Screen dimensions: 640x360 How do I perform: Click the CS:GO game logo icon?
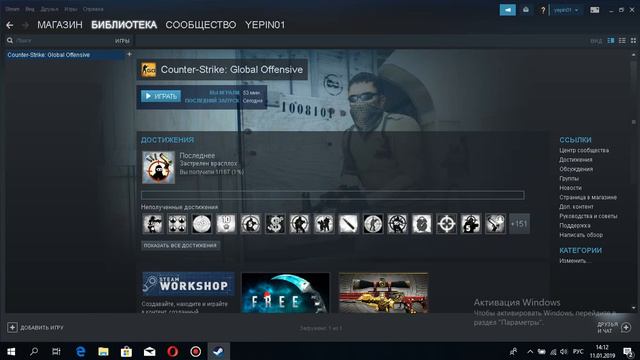point(149,70)
